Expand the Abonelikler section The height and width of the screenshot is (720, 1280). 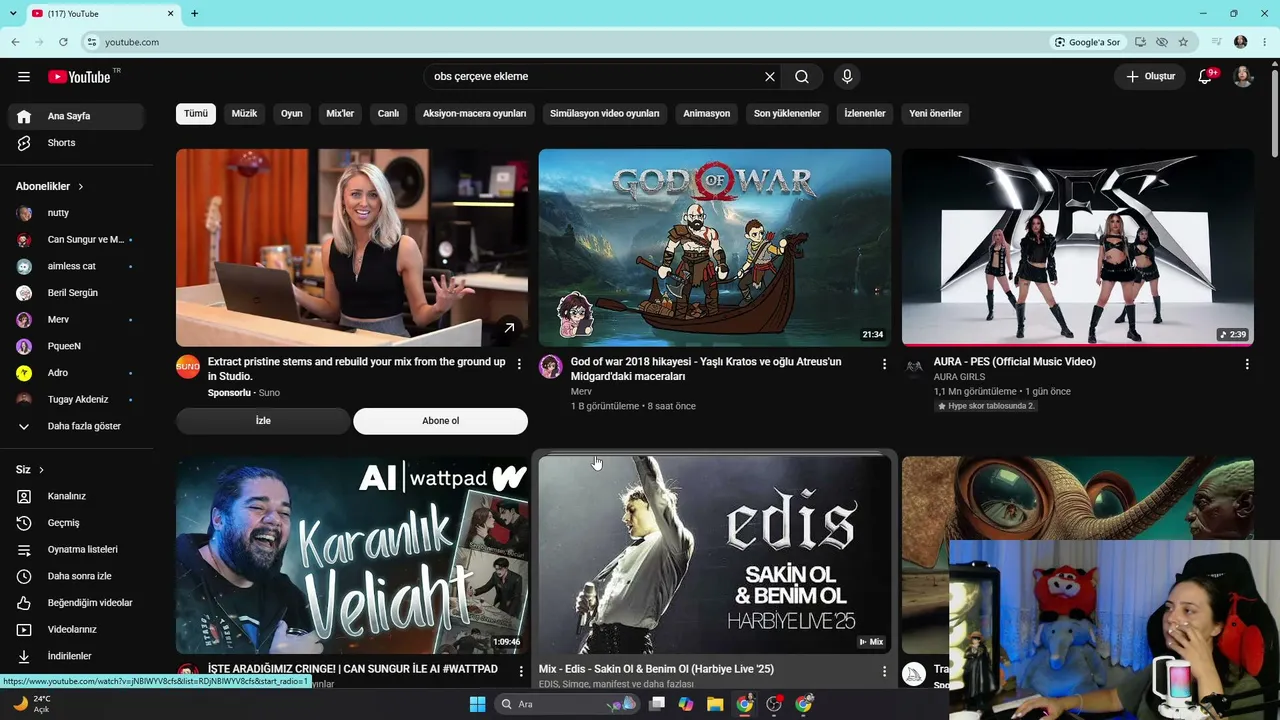[50, 187]
